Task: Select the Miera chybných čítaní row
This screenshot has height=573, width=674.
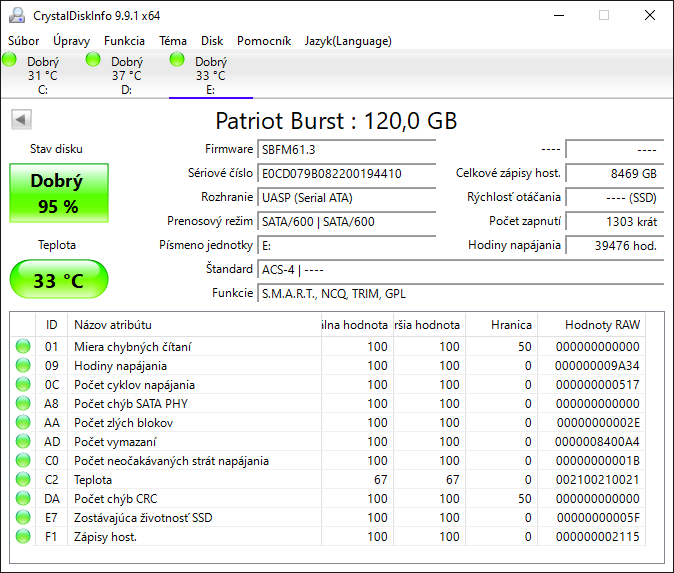Action: click(x=328, y=346)
